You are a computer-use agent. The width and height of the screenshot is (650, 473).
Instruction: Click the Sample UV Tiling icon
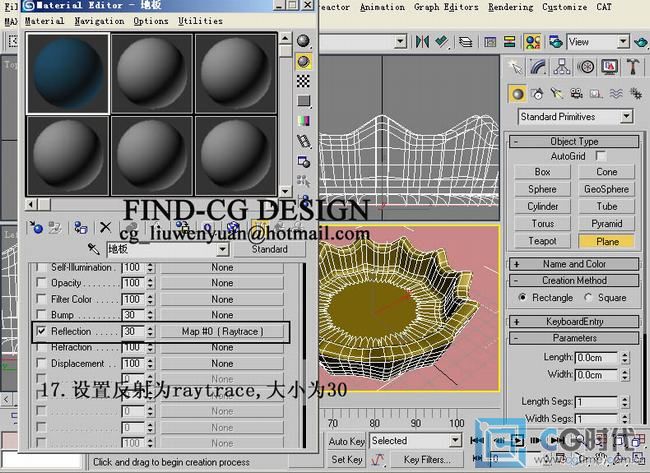[303, 101]
